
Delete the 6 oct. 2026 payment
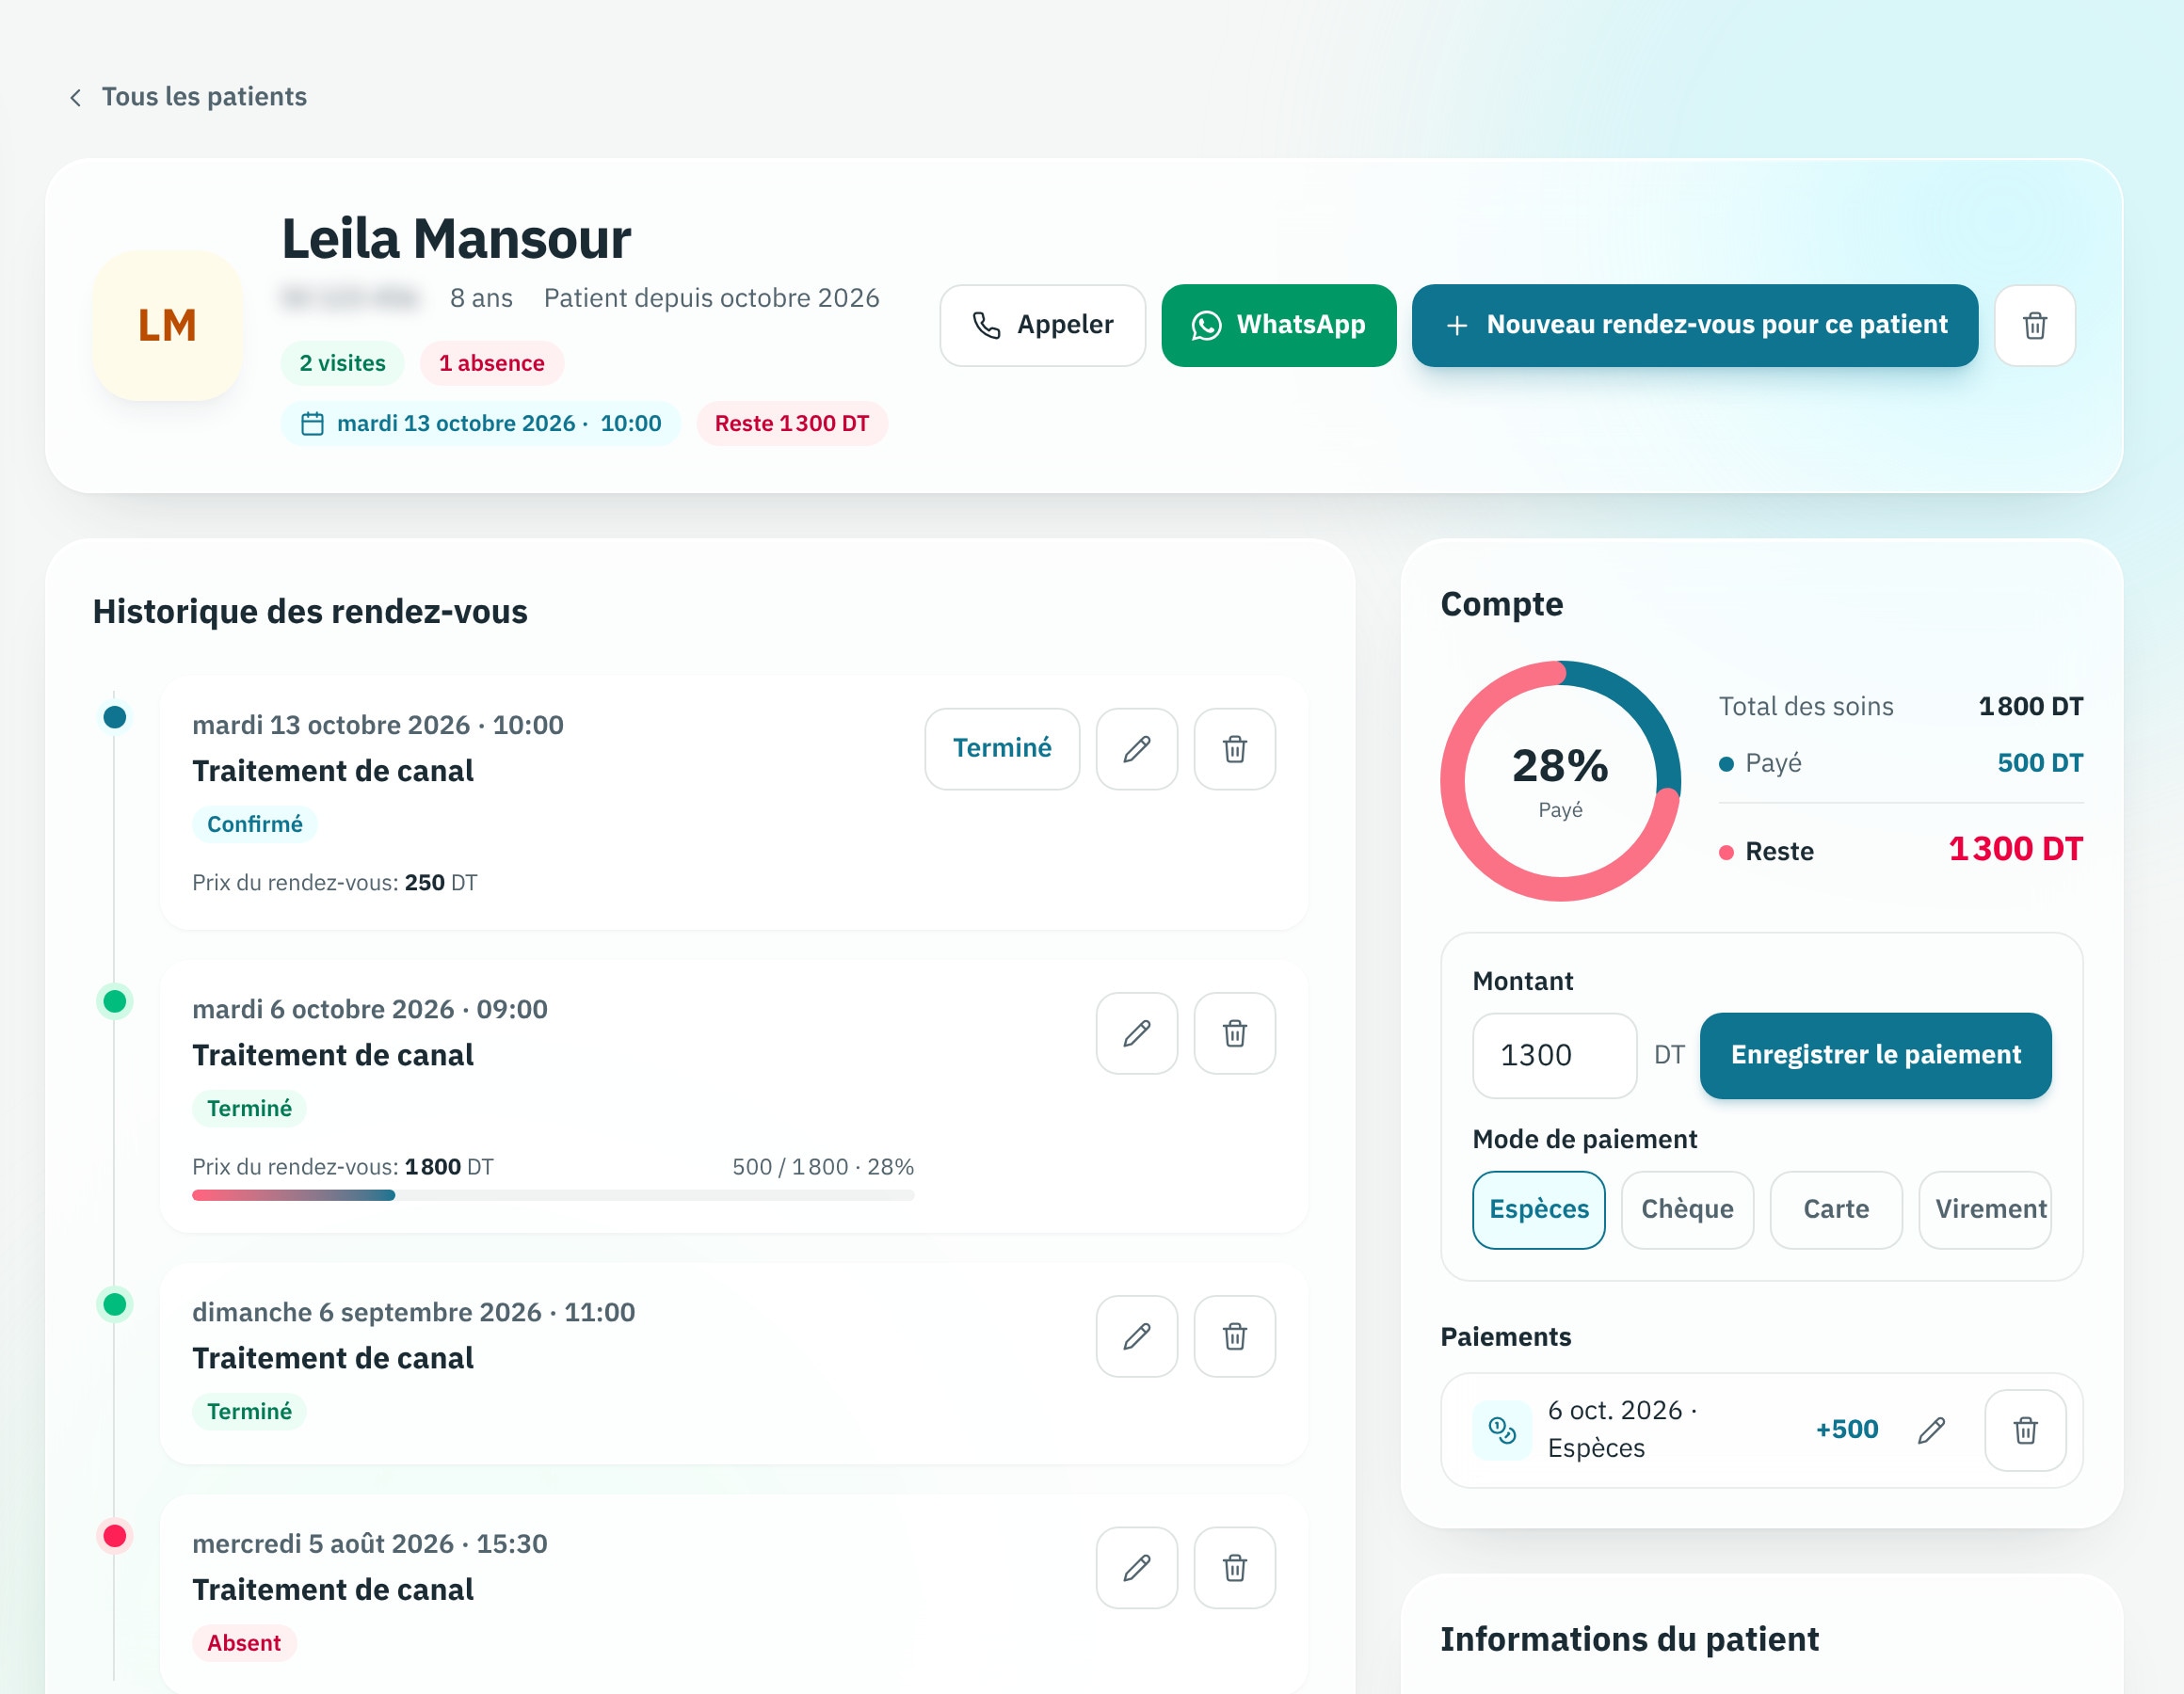(x=2025, y=1429)
